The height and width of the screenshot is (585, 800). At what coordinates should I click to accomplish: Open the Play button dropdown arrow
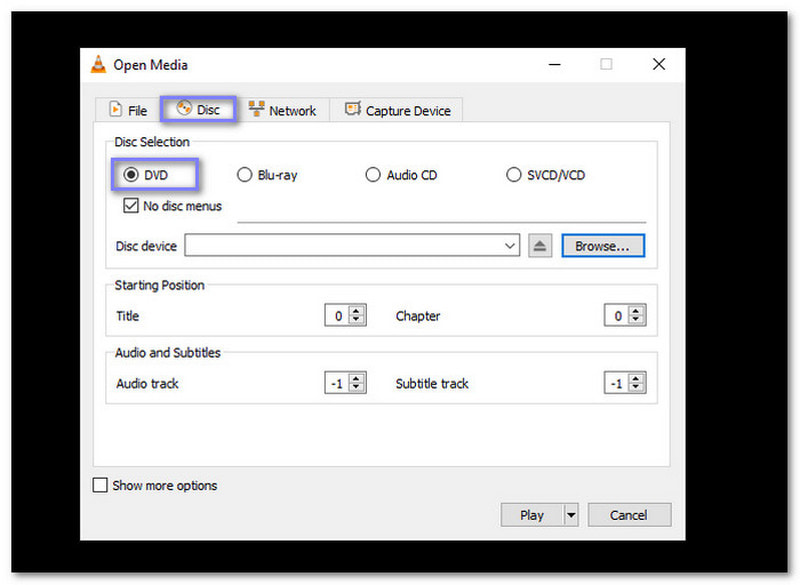pos(571,515)
